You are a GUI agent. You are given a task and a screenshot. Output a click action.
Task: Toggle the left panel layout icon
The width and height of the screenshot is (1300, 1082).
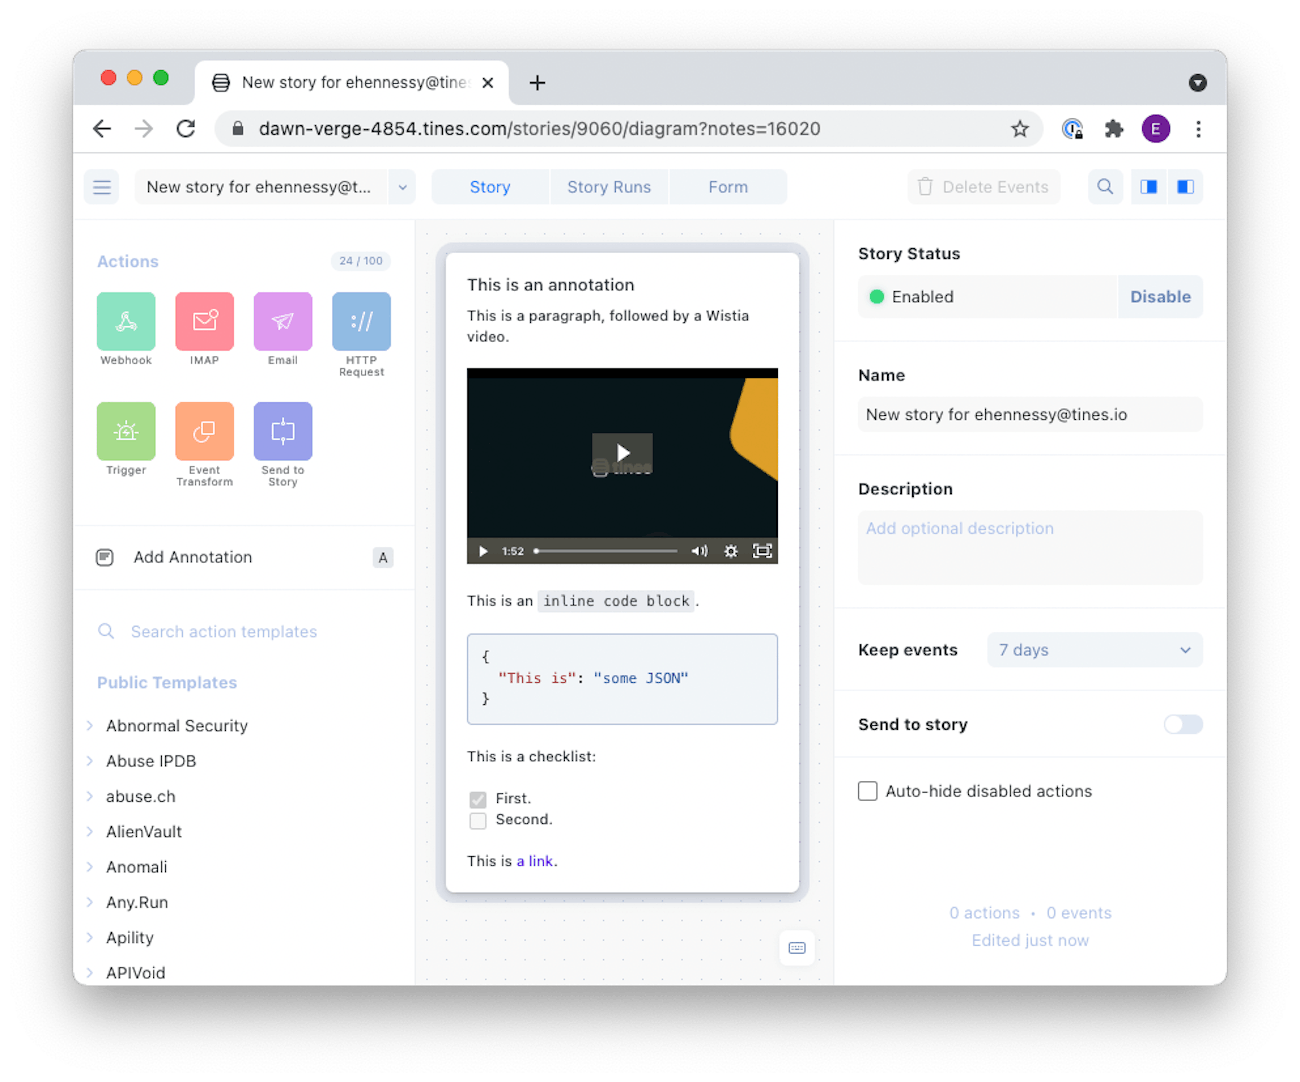1149,187
